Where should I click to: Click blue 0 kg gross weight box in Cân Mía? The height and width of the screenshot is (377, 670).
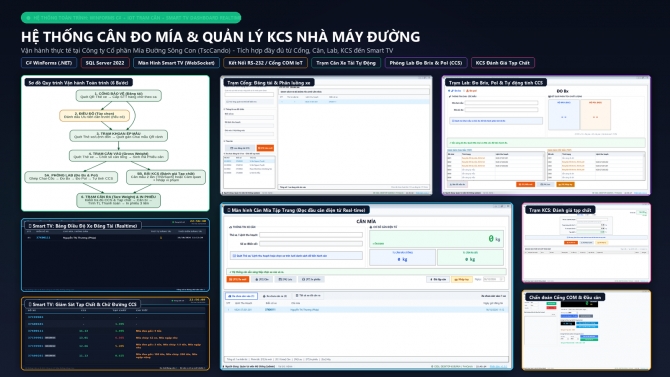coord(402,257)
